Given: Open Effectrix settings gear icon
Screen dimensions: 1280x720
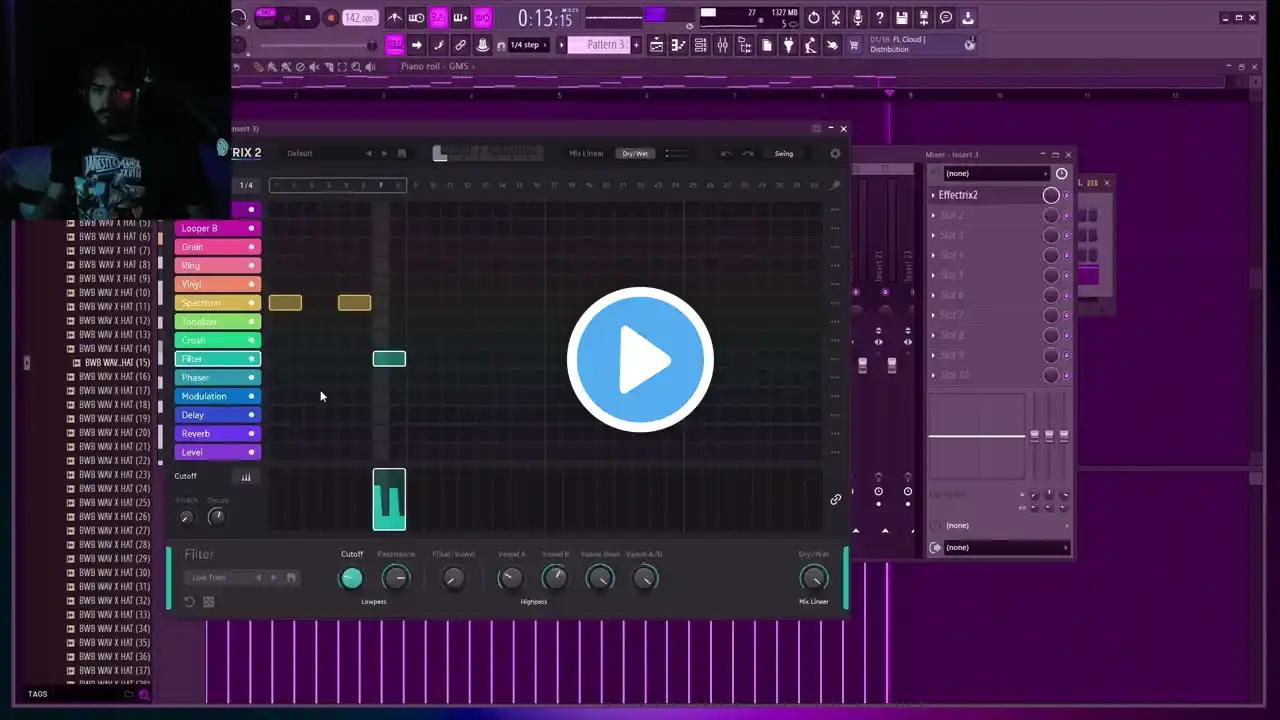Looking at the screenshot, I should (x=835, y=154).
